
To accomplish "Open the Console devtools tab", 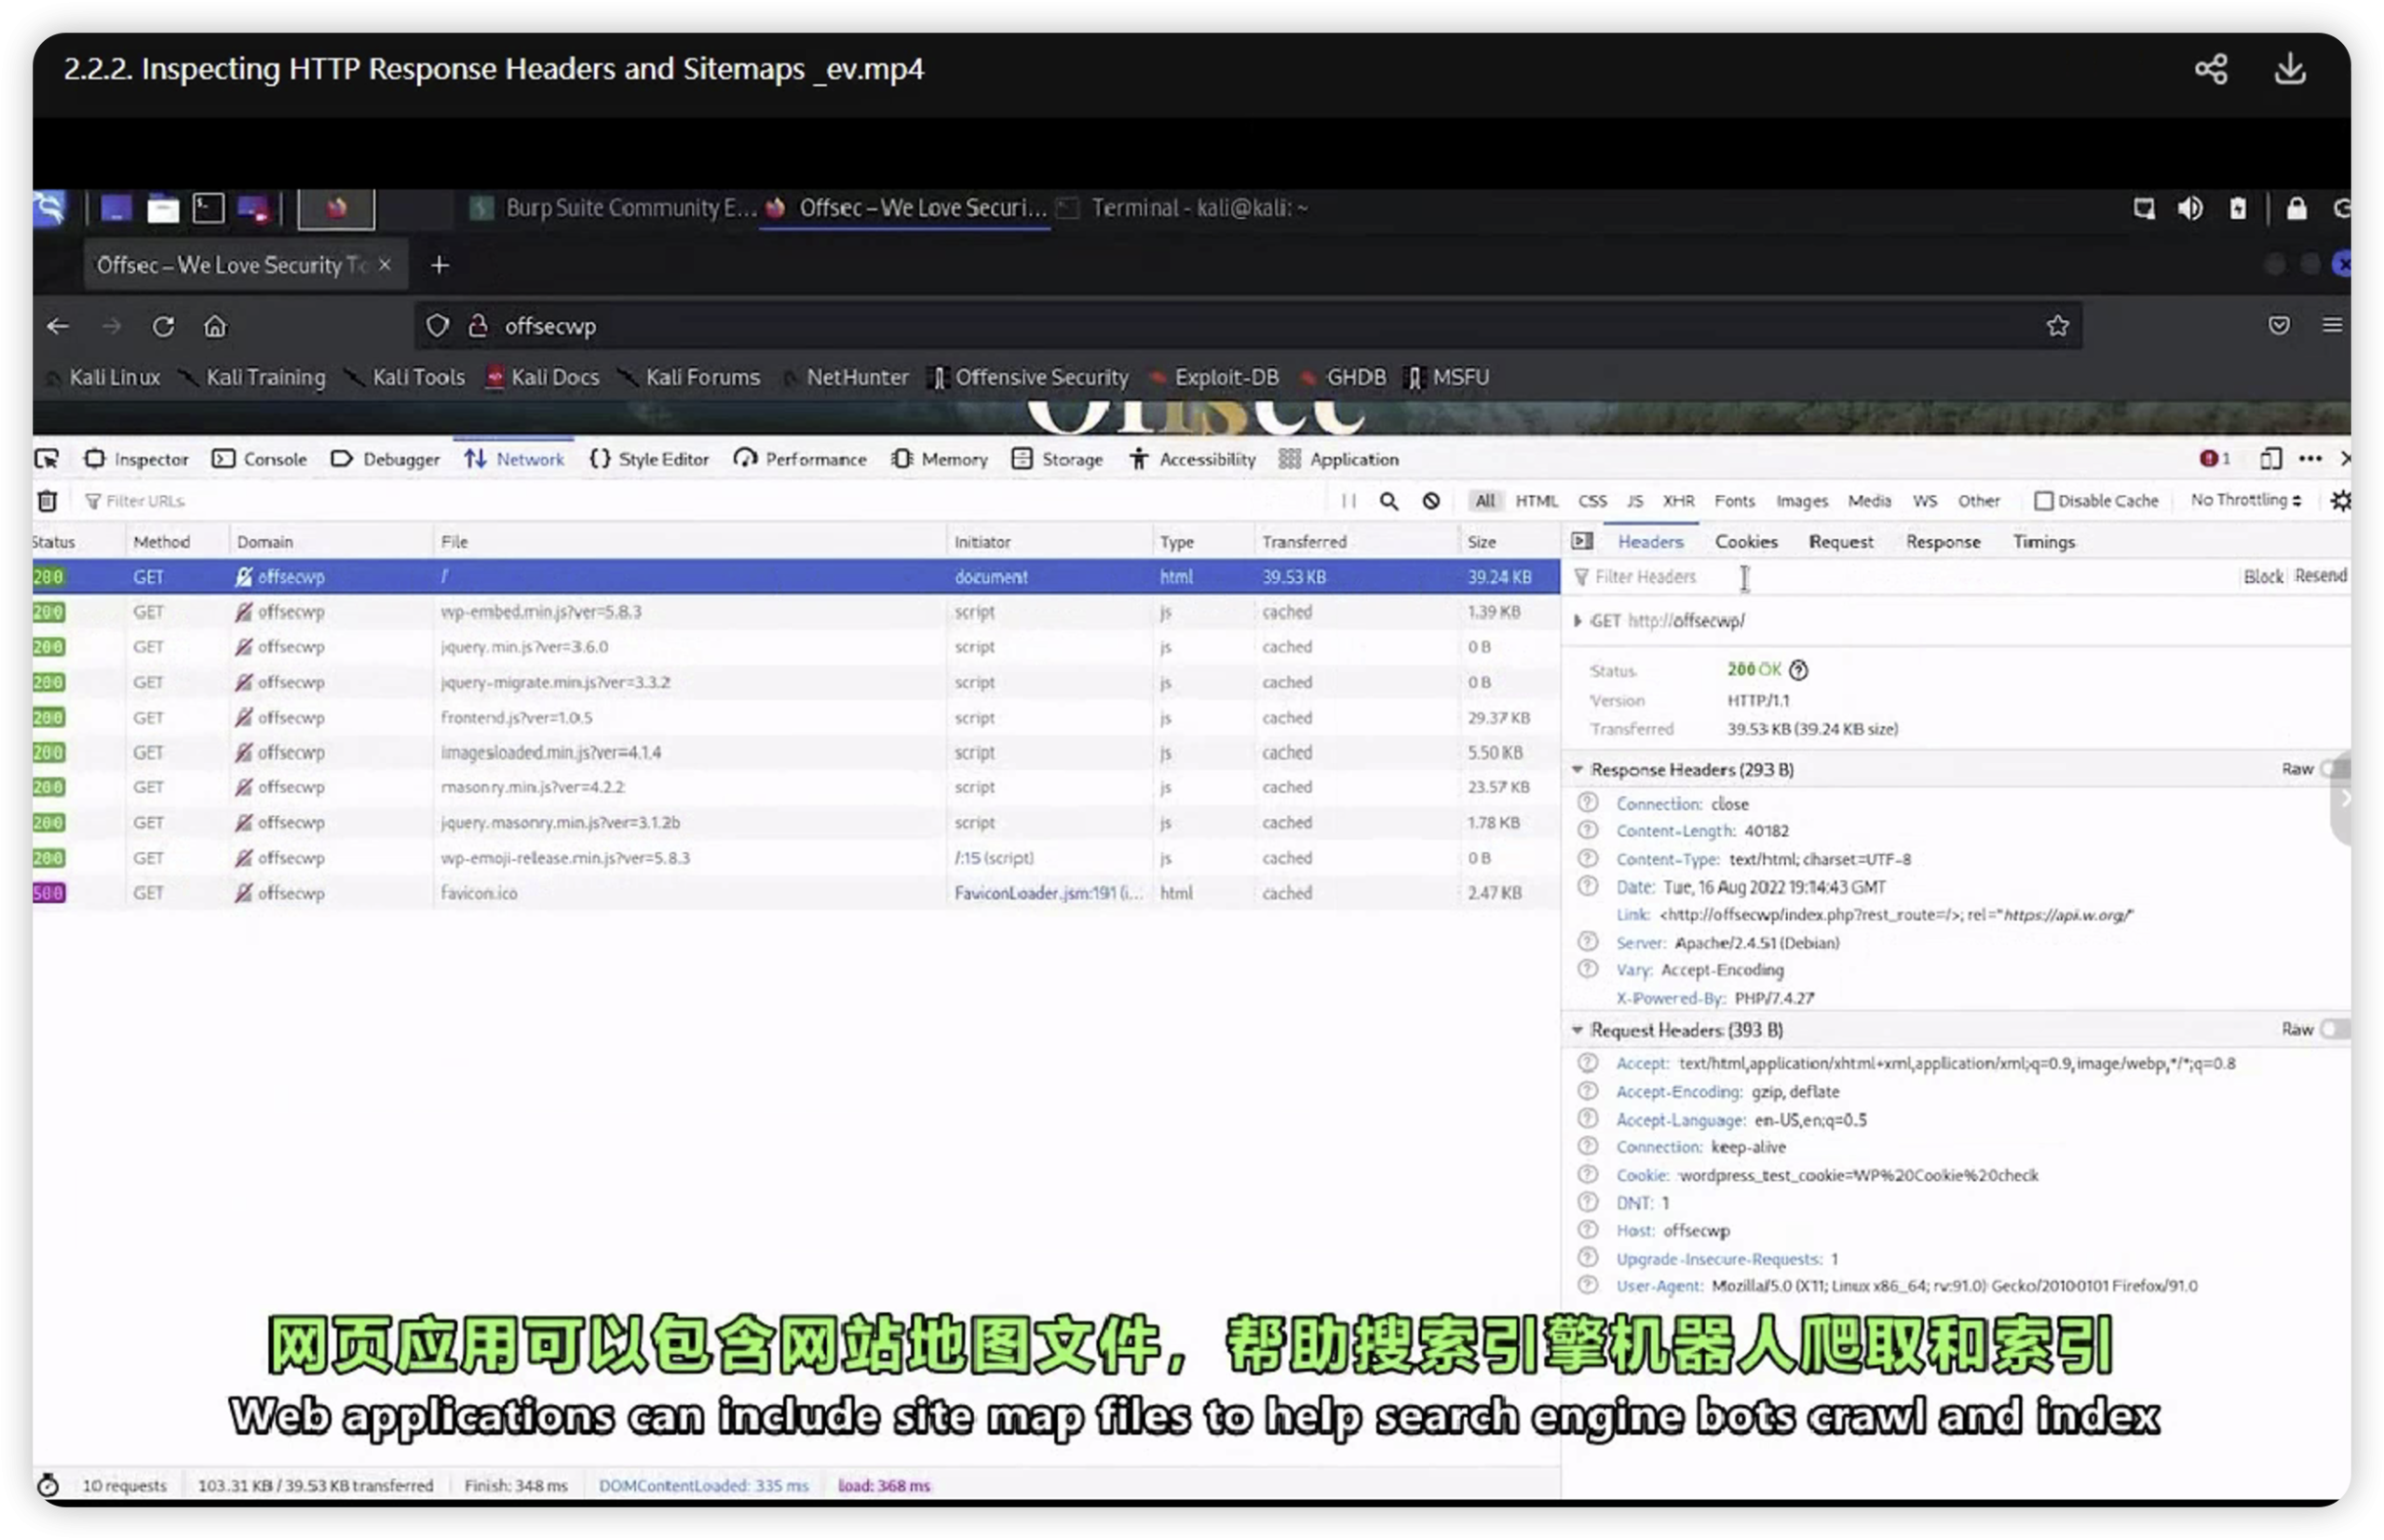I will (260, 459).
